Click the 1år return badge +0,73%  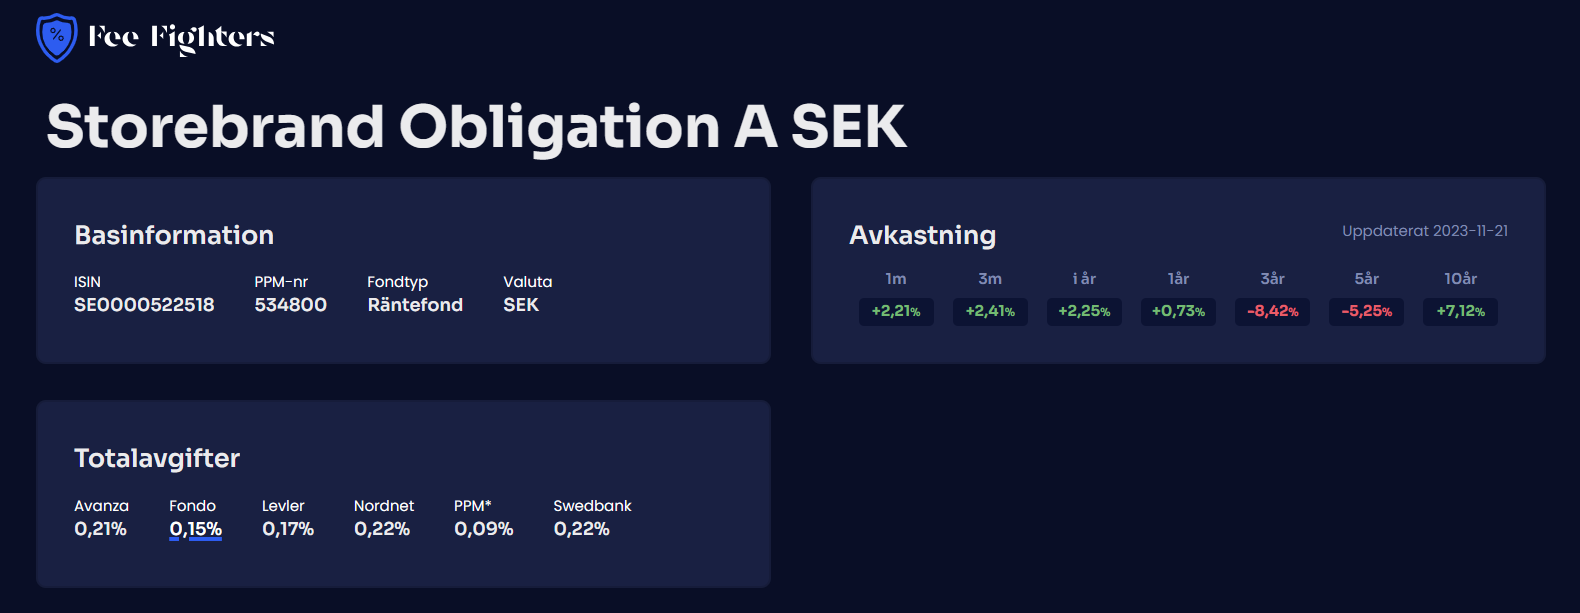pyautogui.click(x=1178, y=311)
